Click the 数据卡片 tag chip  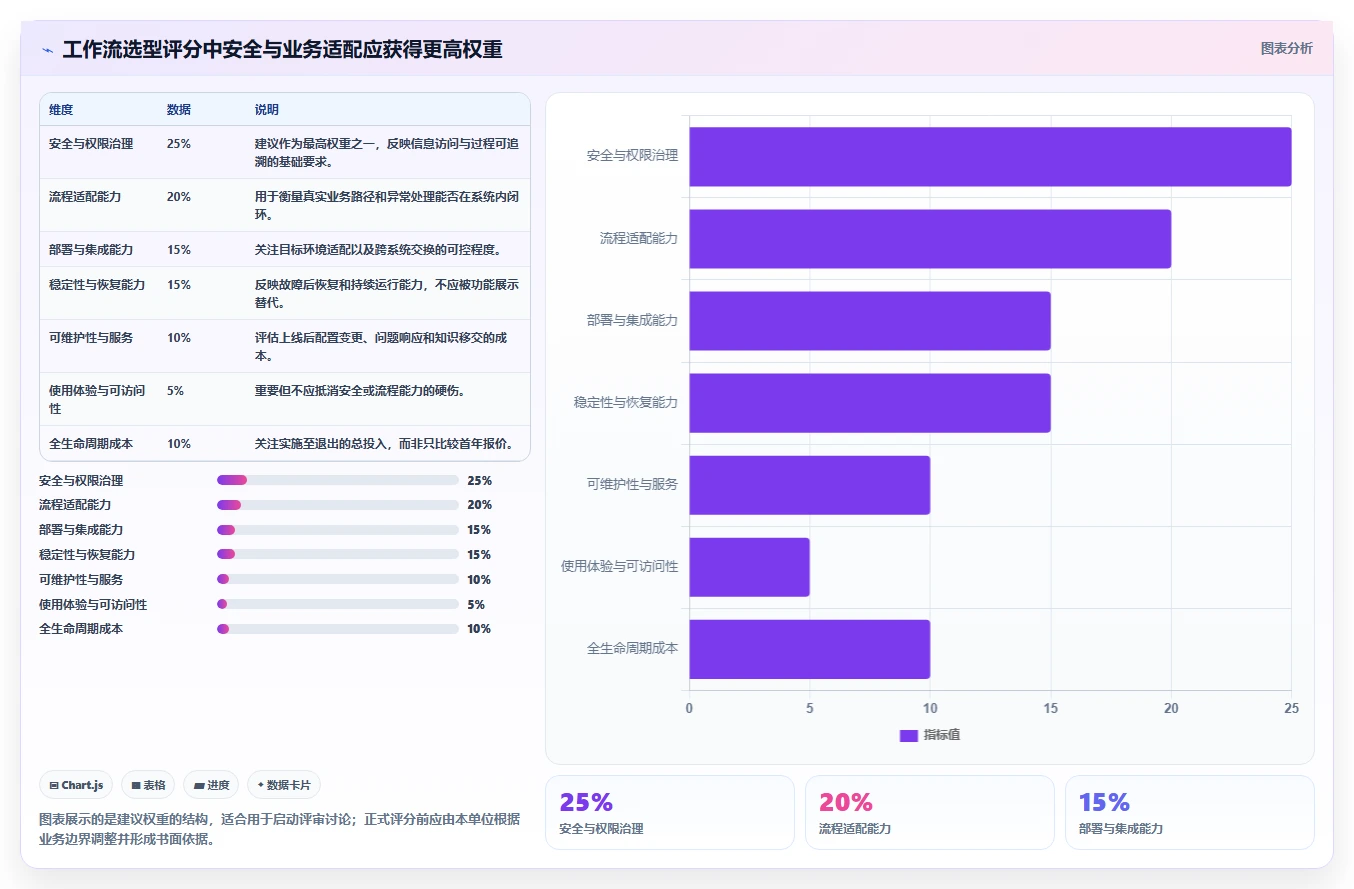pyautogui.click(x=284, y=785)
